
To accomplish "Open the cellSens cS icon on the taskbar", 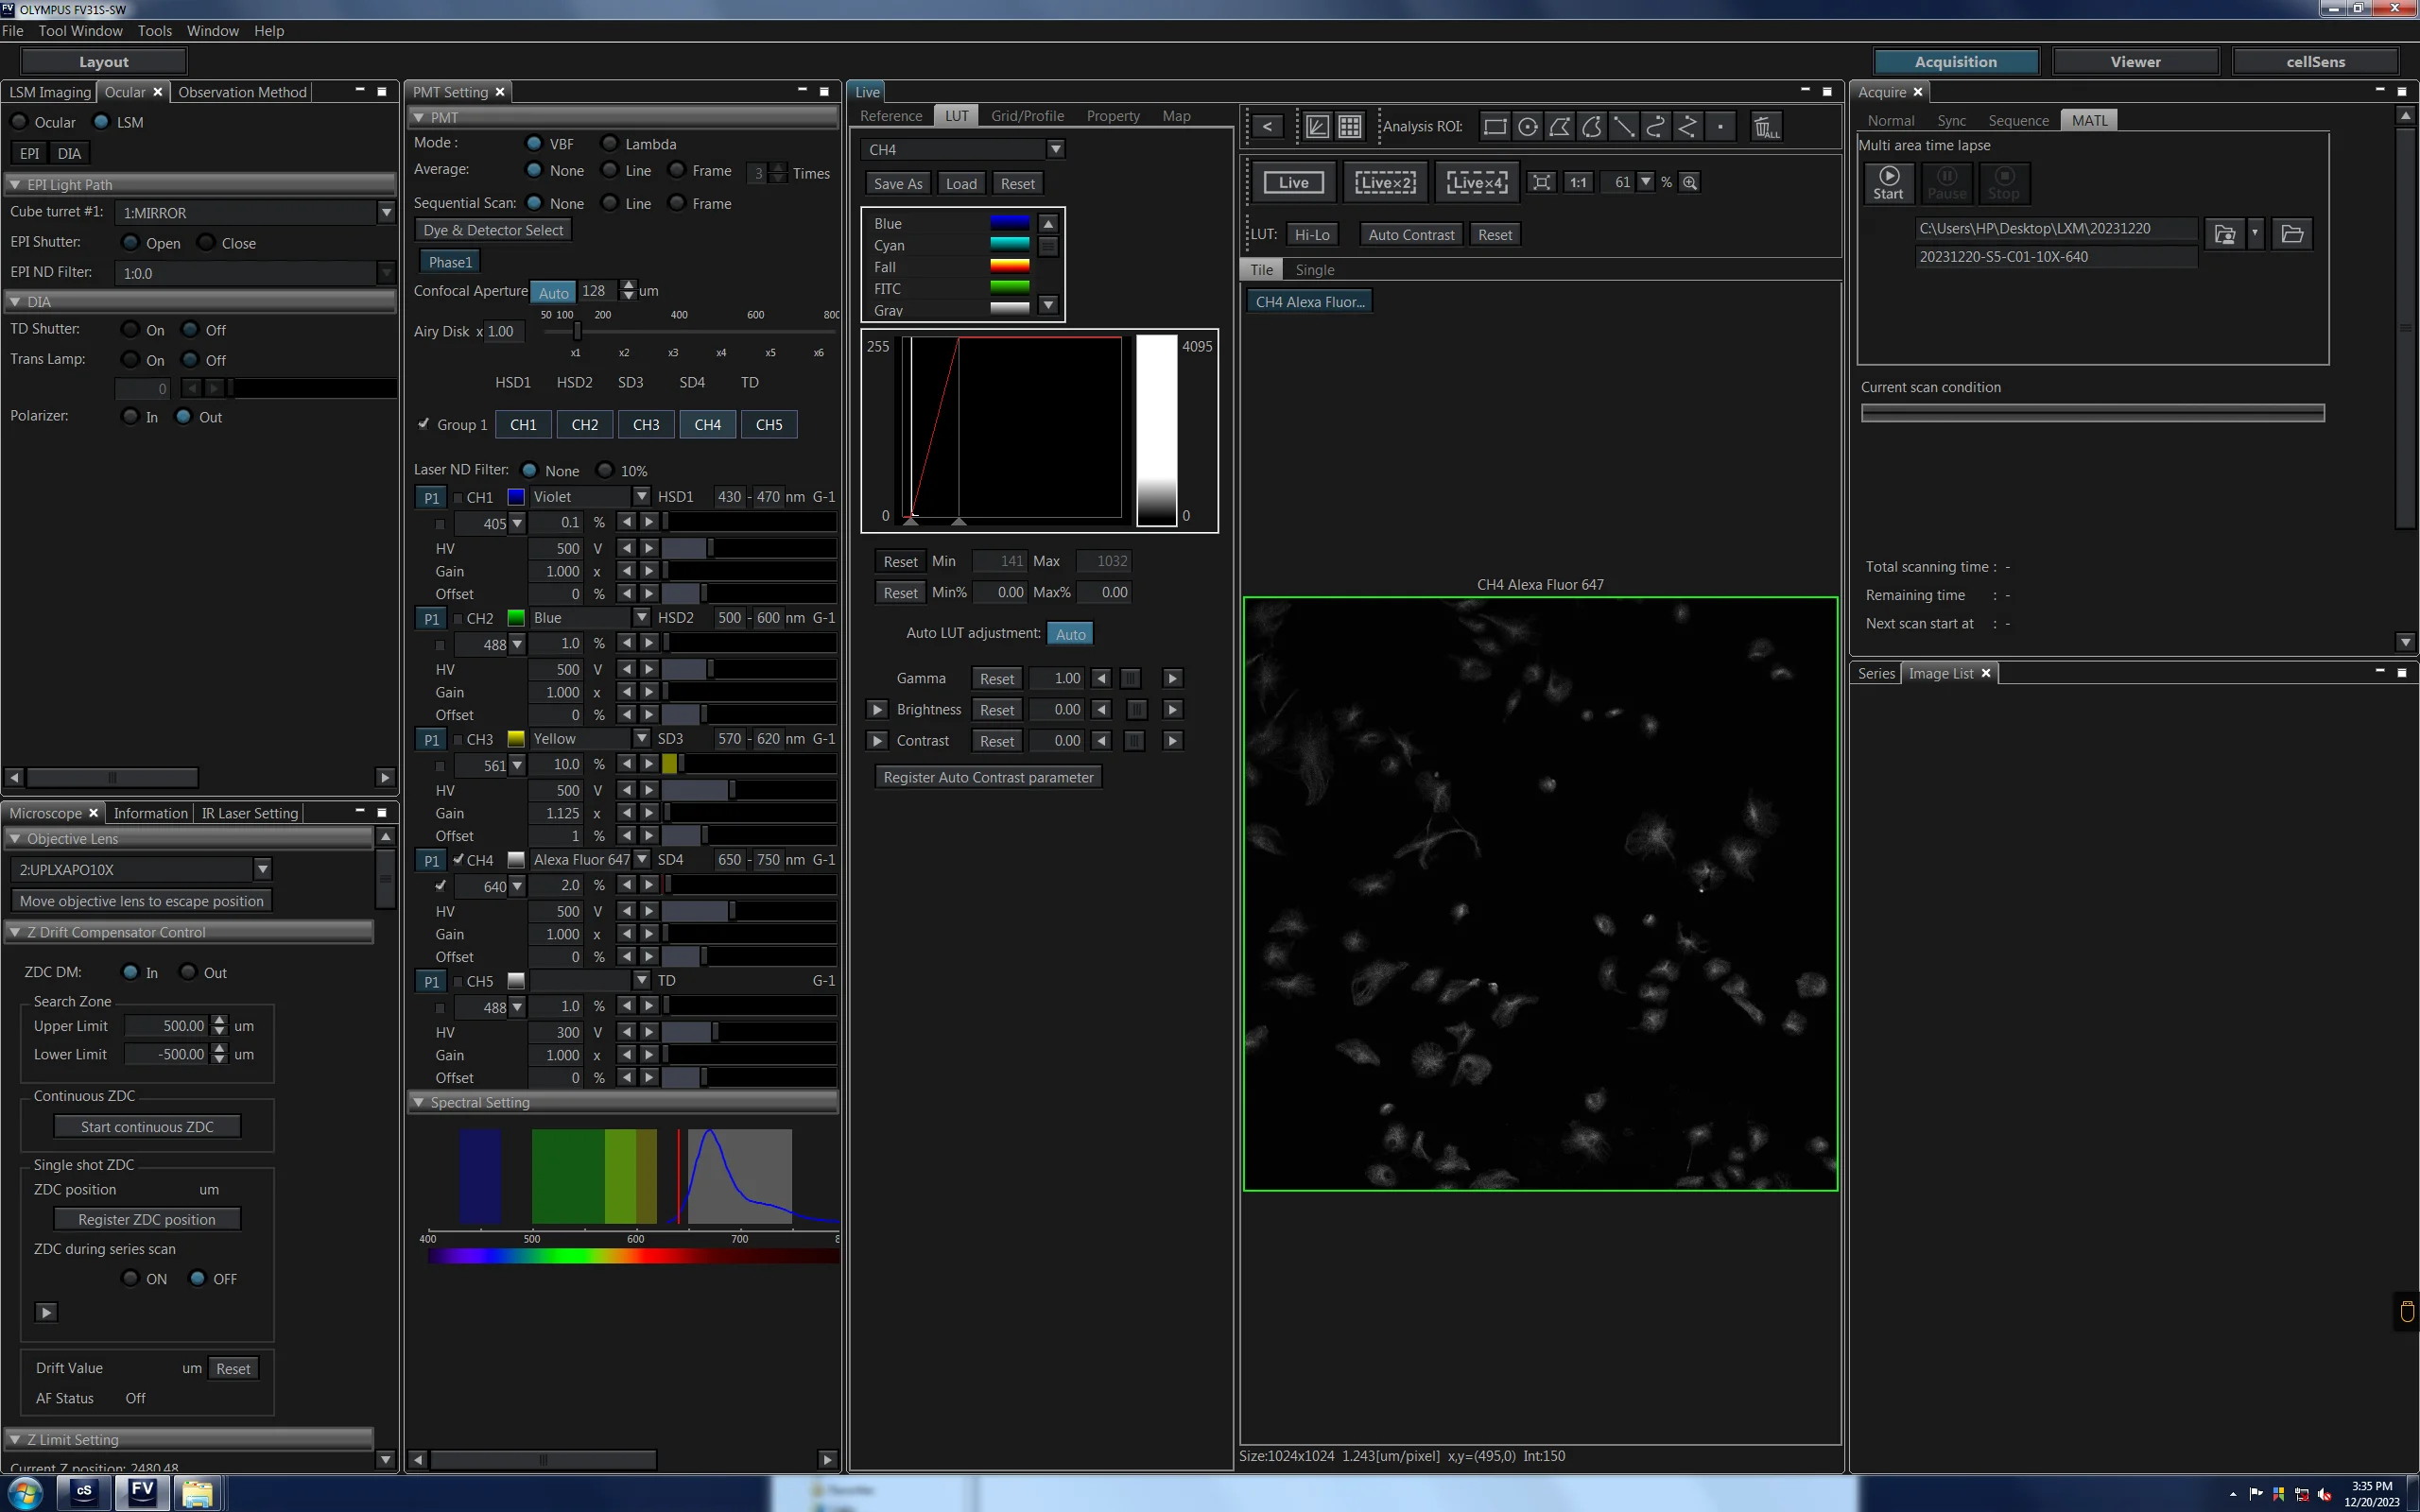I will (84, 1492).
